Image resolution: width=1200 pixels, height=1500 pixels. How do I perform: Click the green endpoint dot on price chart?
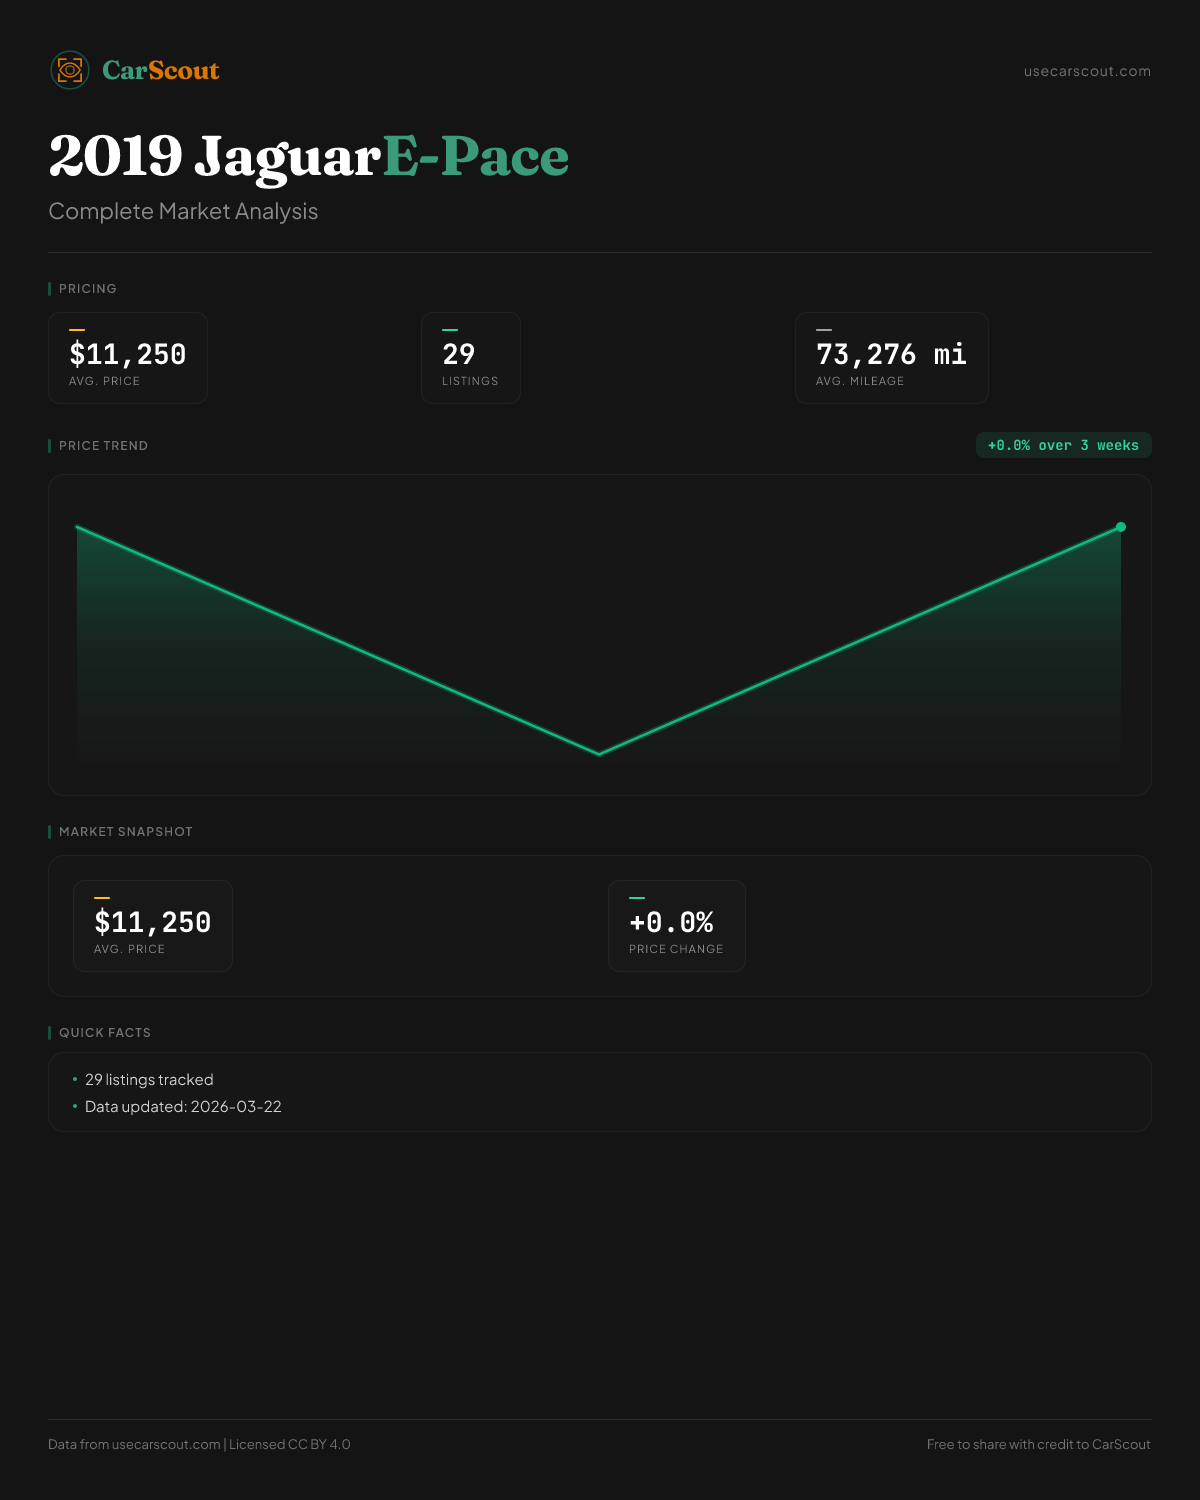pos(1121,527)
